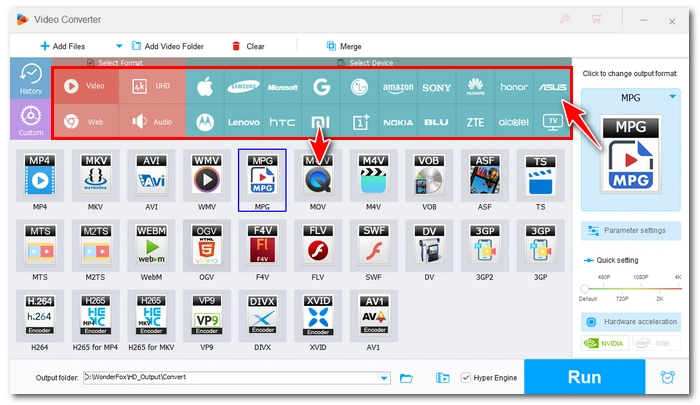Choose the MTS format icon
Image resolution: width=700 pixels, height=405 pixels.
pyautogui.click(x=40, y=246)
